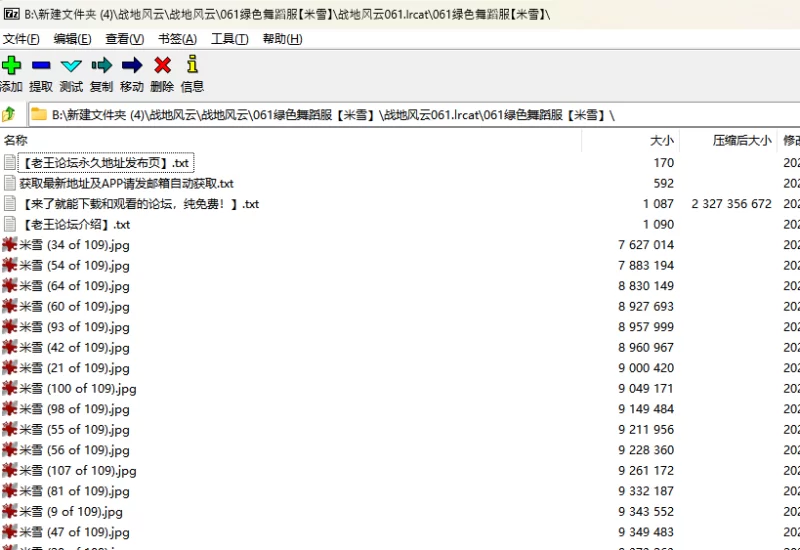The width and height of the screenshot is (800, 550).
Task: Click size value 9 228 360
Action: tap(646, 450)
